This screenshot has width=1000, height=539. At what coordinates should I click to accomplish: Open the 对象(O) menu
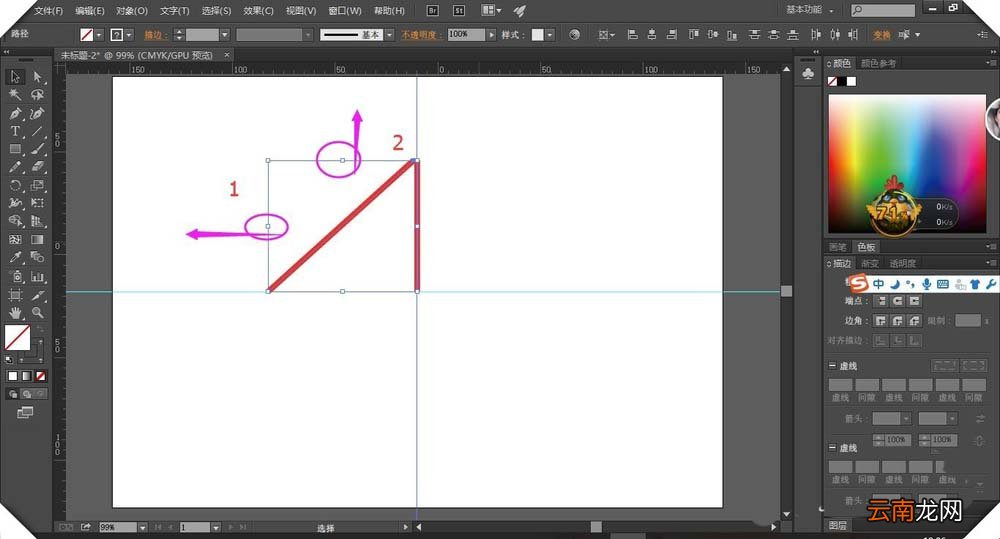coord(131,10)
